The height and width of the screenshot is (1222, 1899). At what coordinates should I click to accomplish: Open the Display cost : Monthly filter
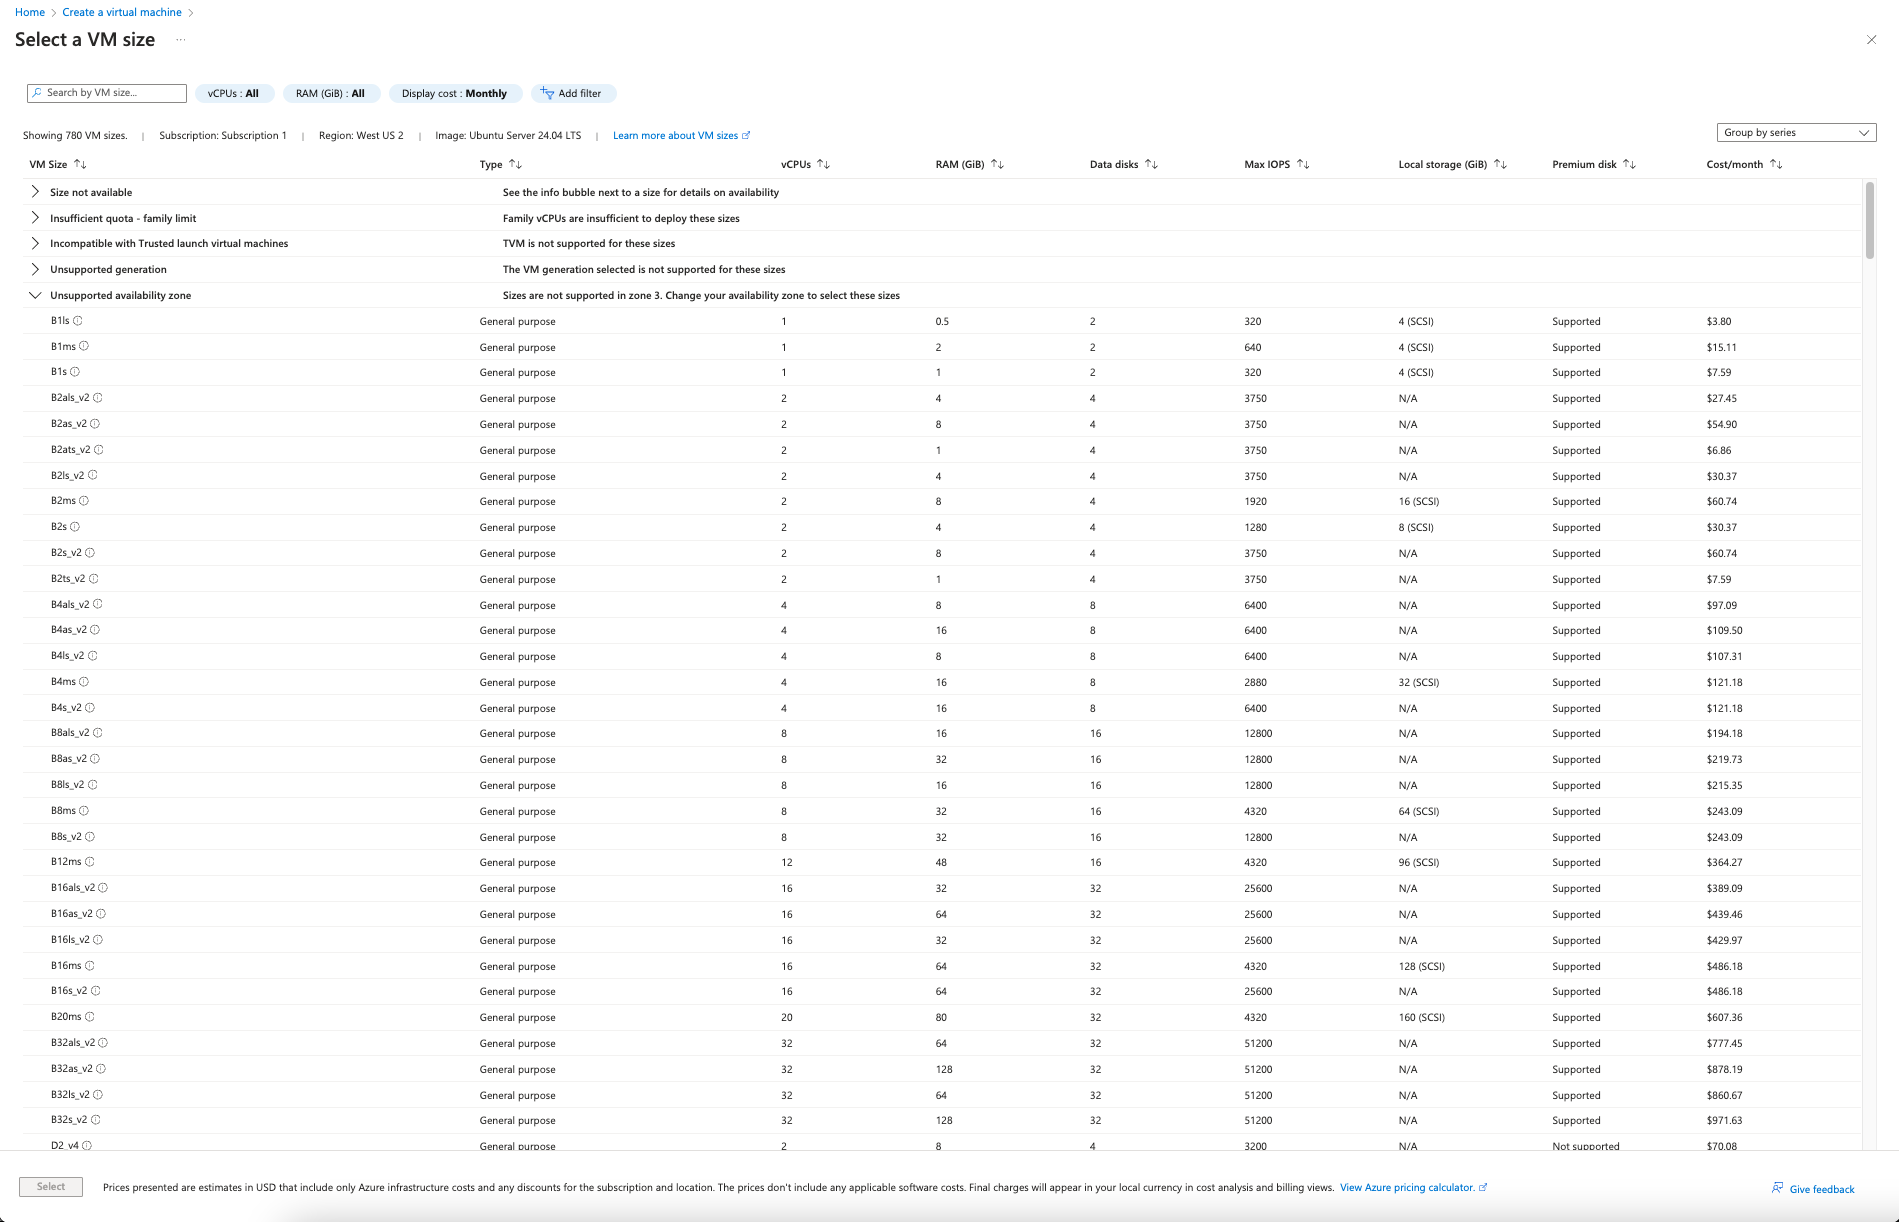pyautogui.click(x=455, y=93)
